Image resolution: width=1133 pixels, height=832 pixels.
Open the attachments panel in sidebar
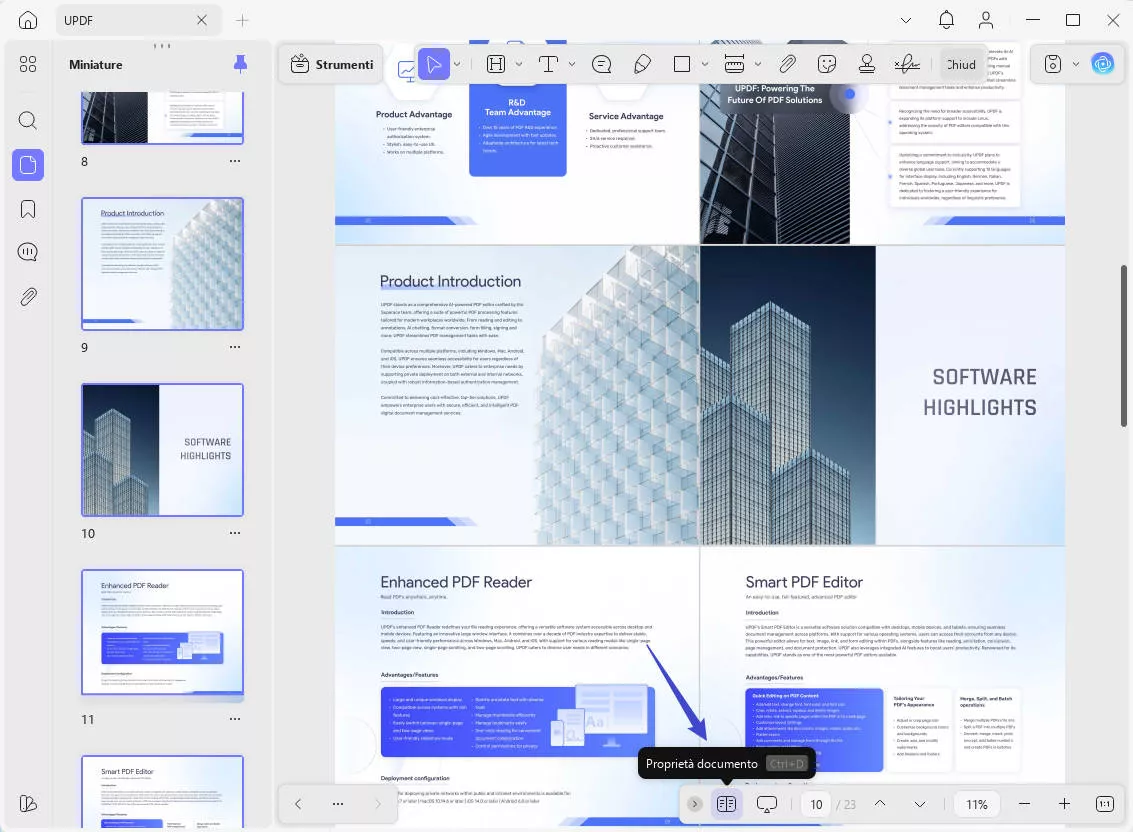(27, 296)
